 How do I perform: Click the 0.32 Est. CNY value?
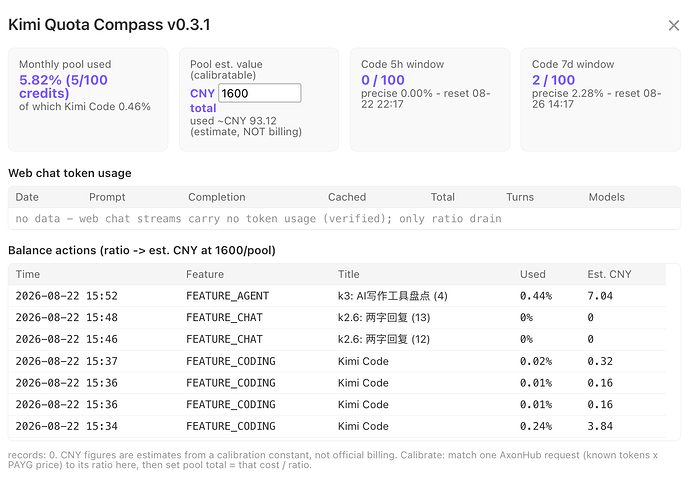600,361
